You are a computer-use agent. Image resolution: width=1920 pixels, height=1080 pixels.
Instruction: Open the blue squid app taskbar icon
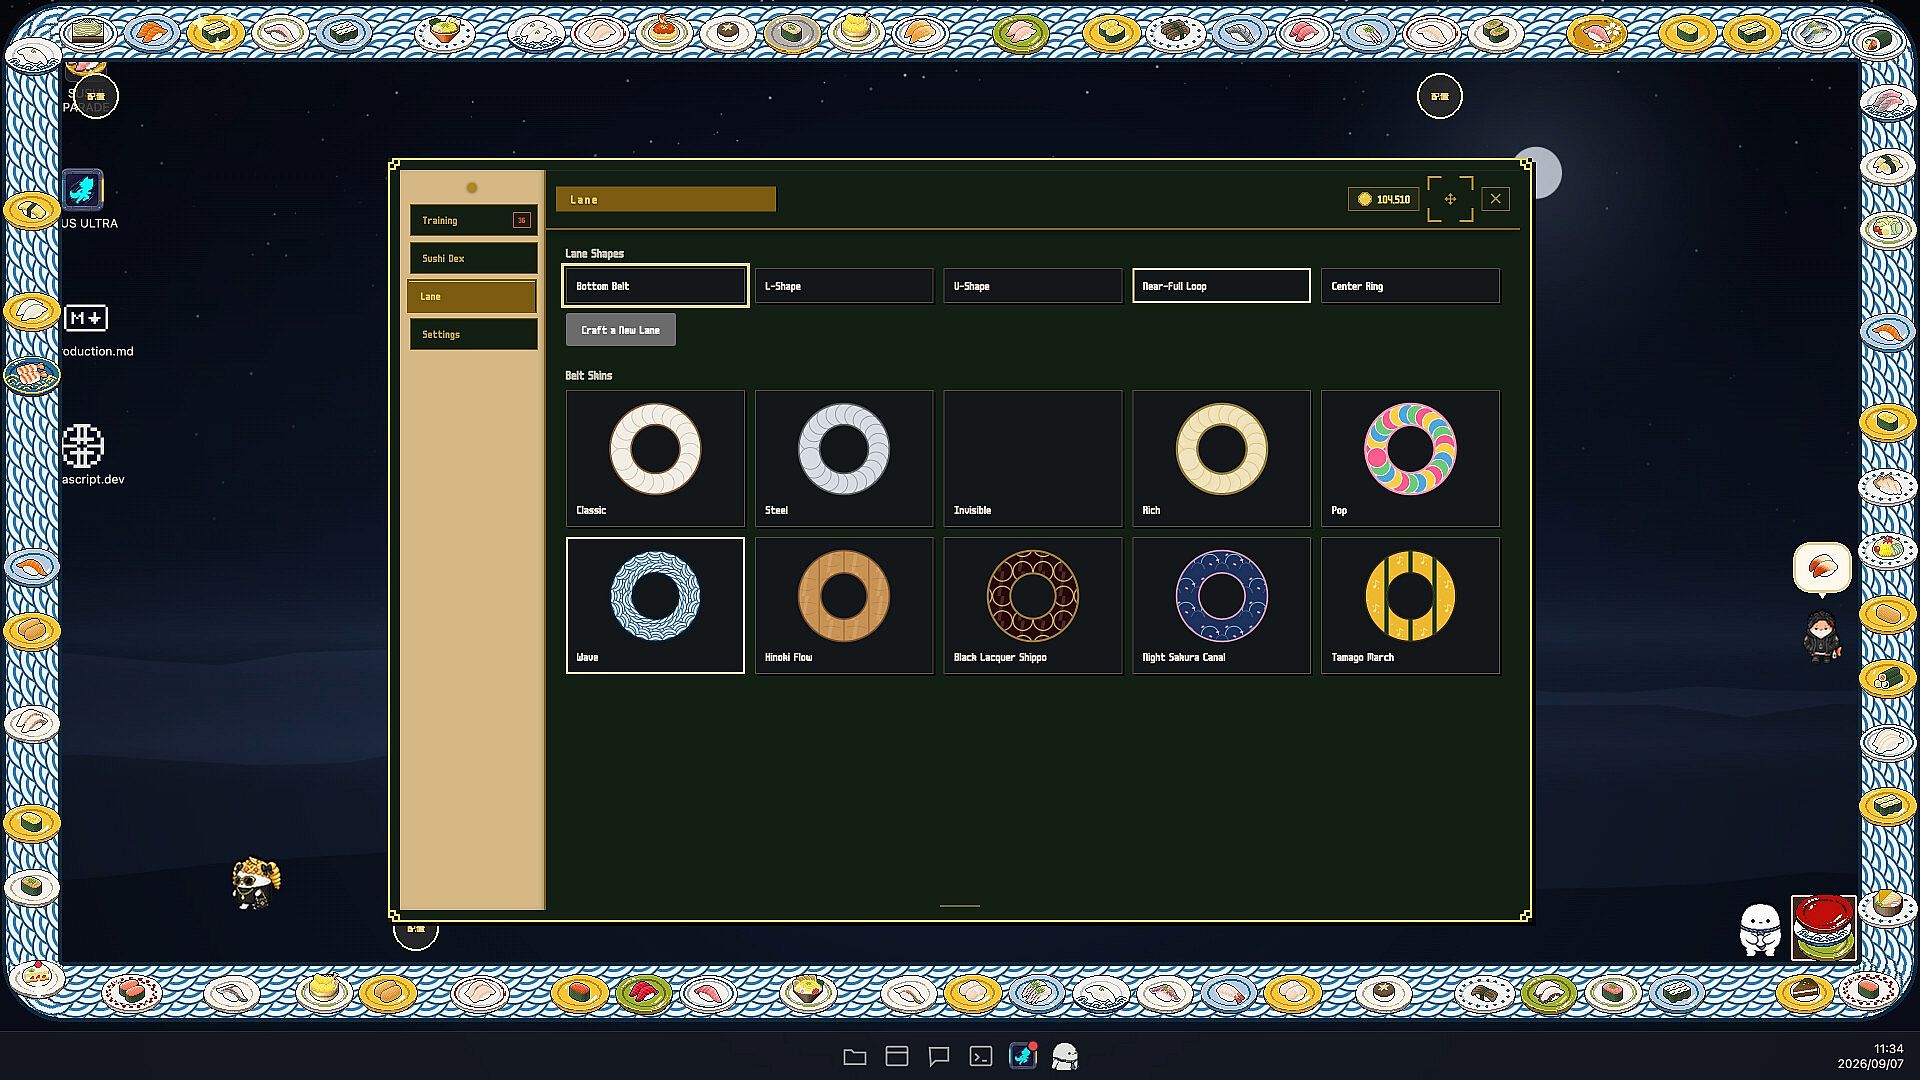coord(1023,1055)
